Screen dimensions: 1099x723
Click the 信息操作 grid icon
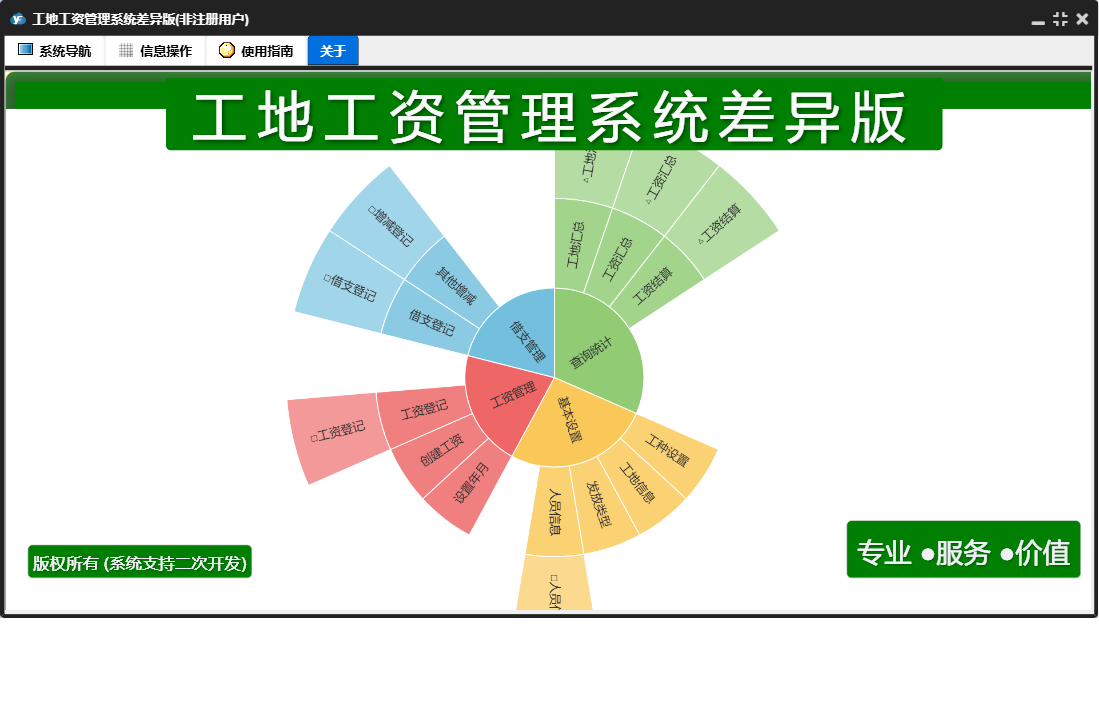tap(125, 50)
